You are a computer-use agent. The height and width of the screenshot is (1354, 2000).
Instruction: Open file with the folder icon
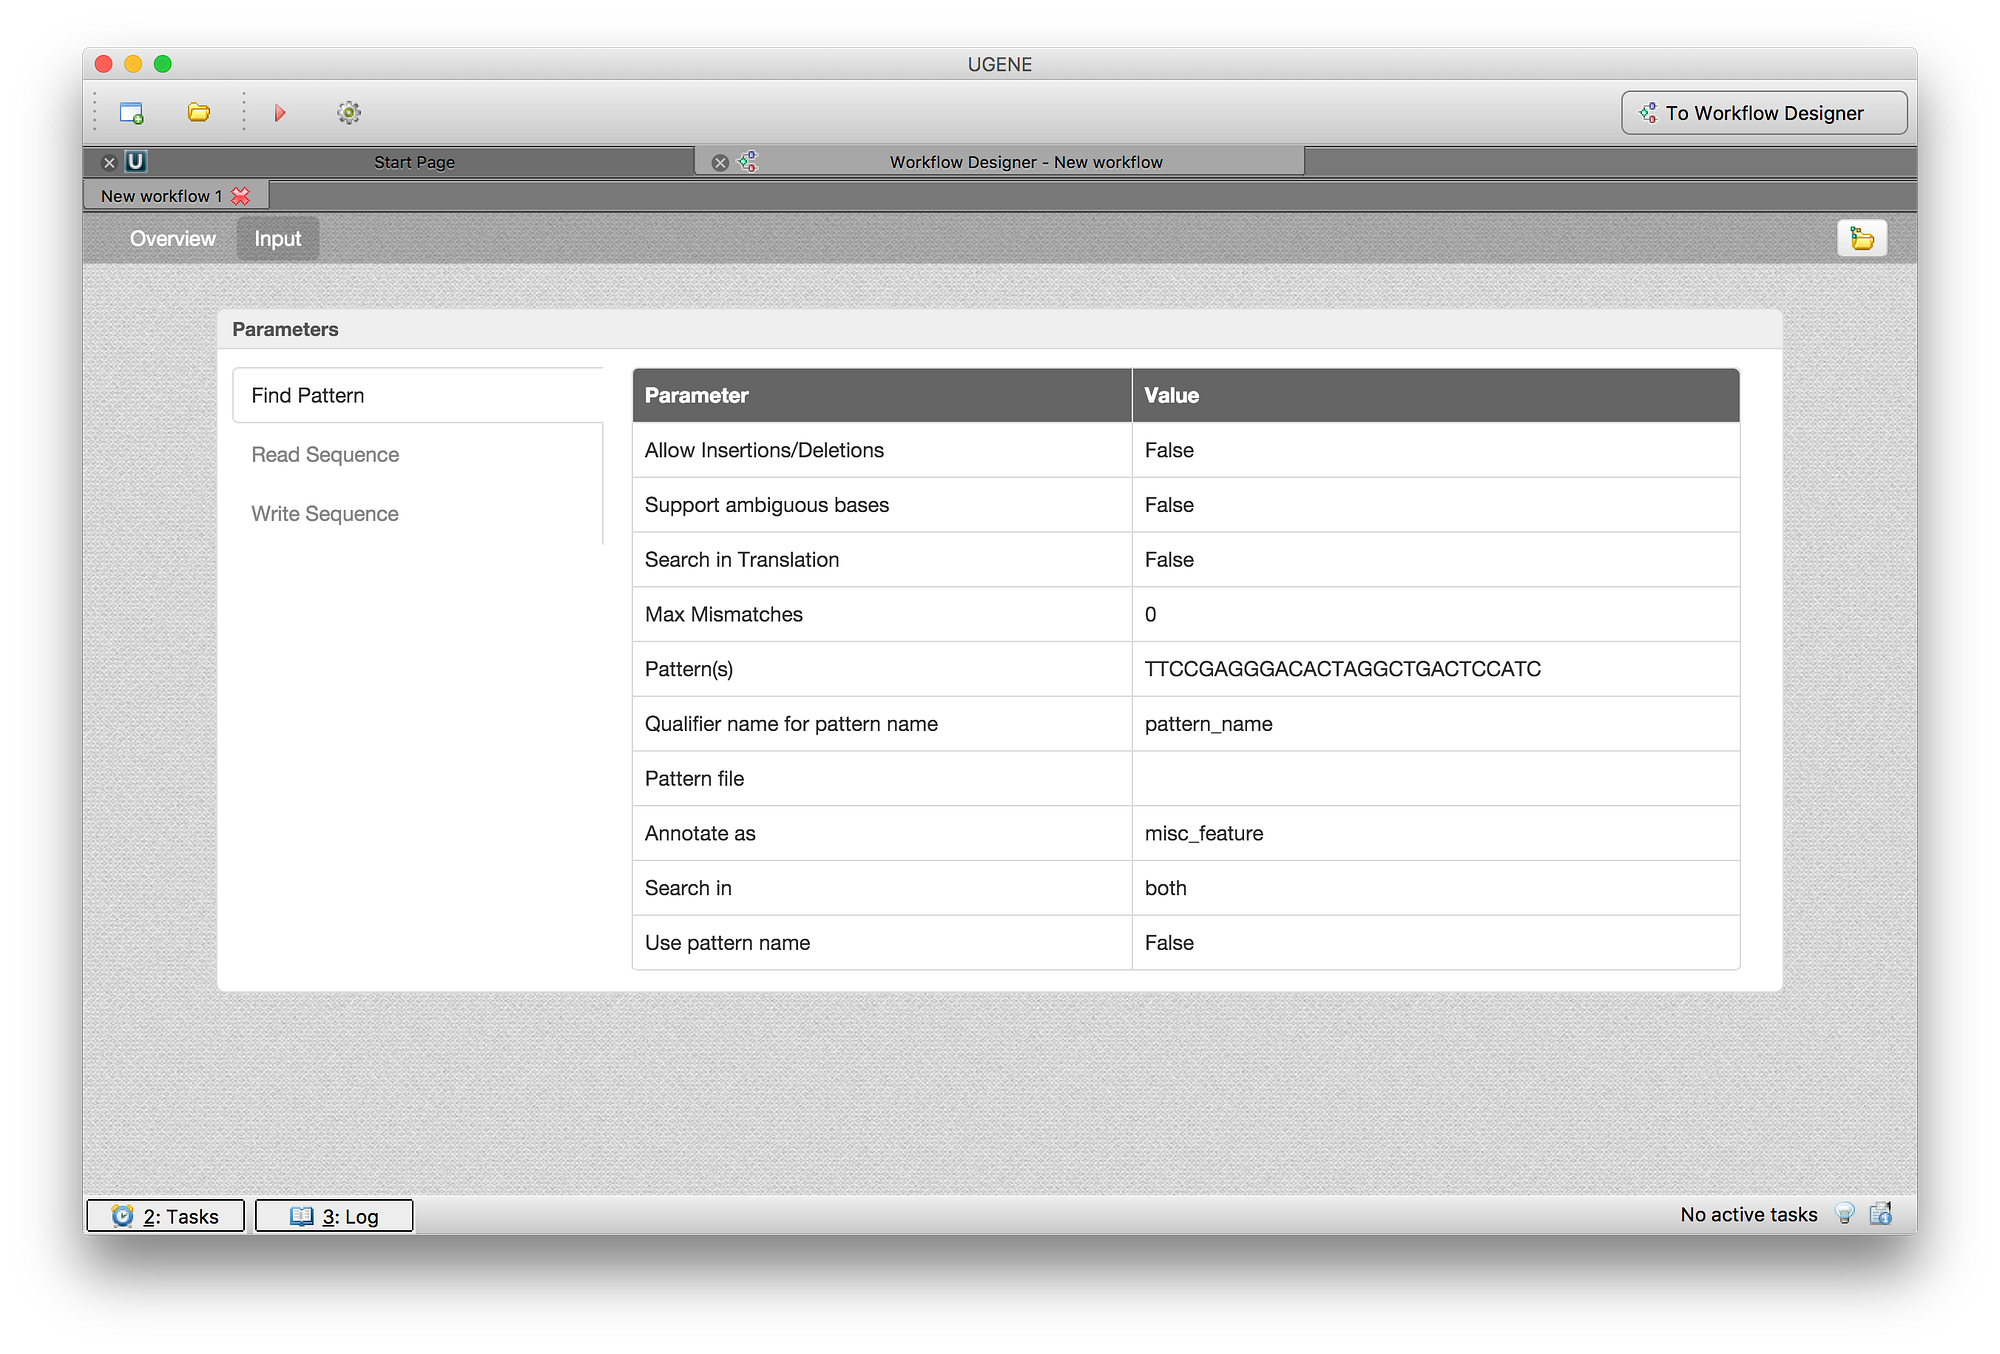(x=199, y=113)
